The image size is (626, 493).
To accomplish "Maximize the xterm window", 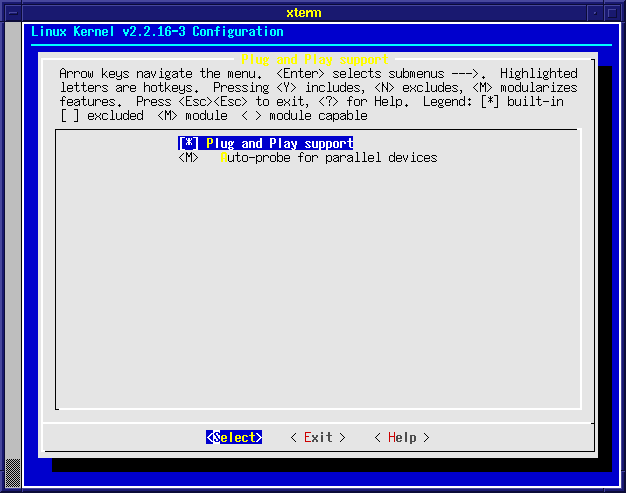I will coord(614,10).
